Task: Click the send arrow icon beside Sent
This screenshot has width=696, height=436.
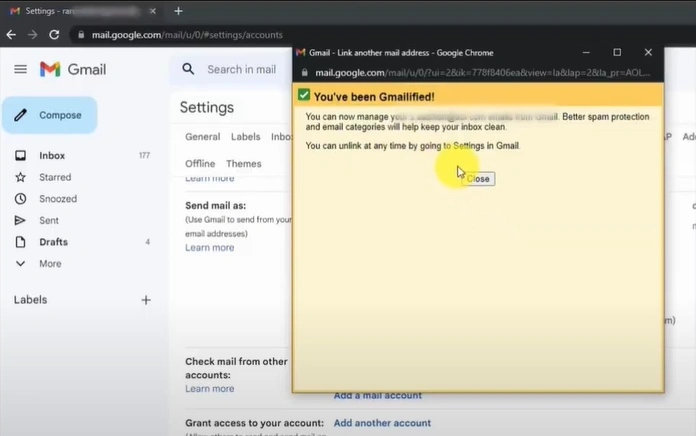Action: click(x=20, y=220)
